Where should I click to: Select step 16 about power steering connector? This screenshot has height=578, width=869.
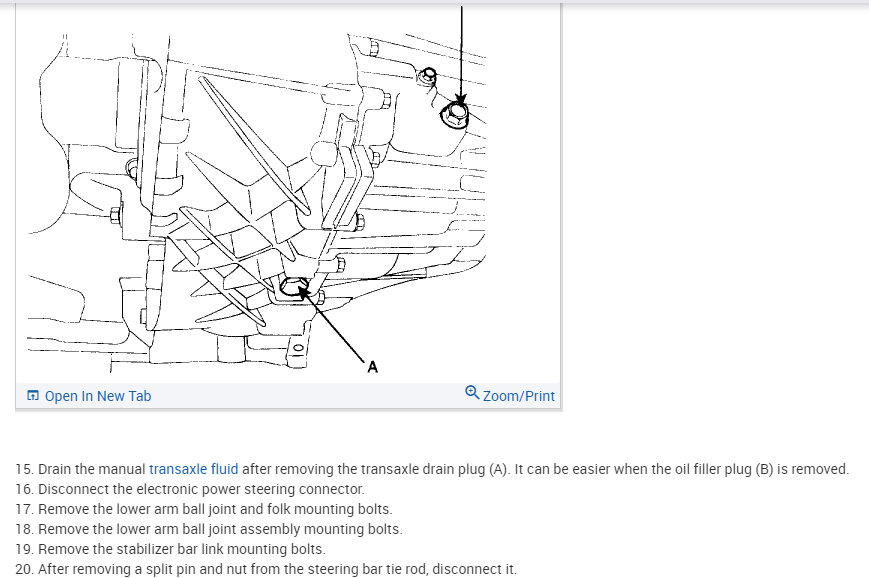190,489
